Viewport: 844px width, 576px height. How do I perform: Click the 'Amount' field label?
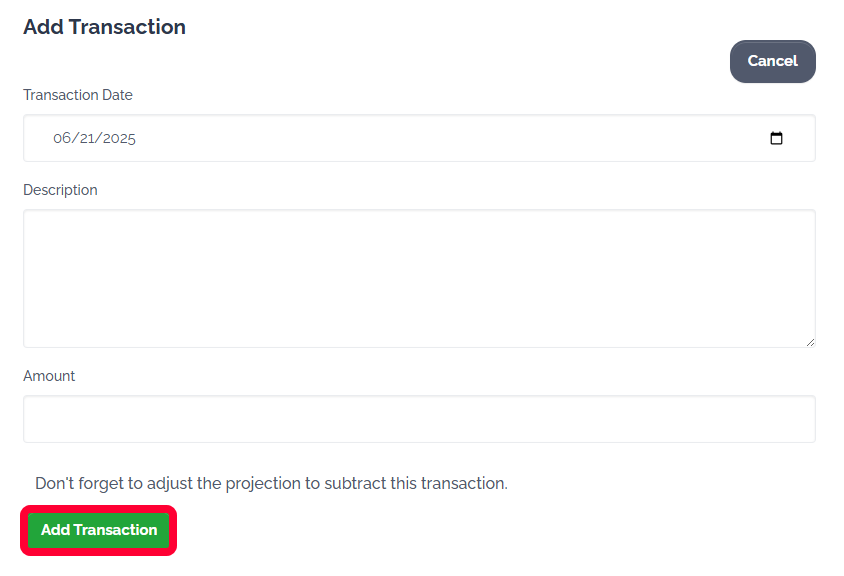pyautogui.click(x=49, y=376)
